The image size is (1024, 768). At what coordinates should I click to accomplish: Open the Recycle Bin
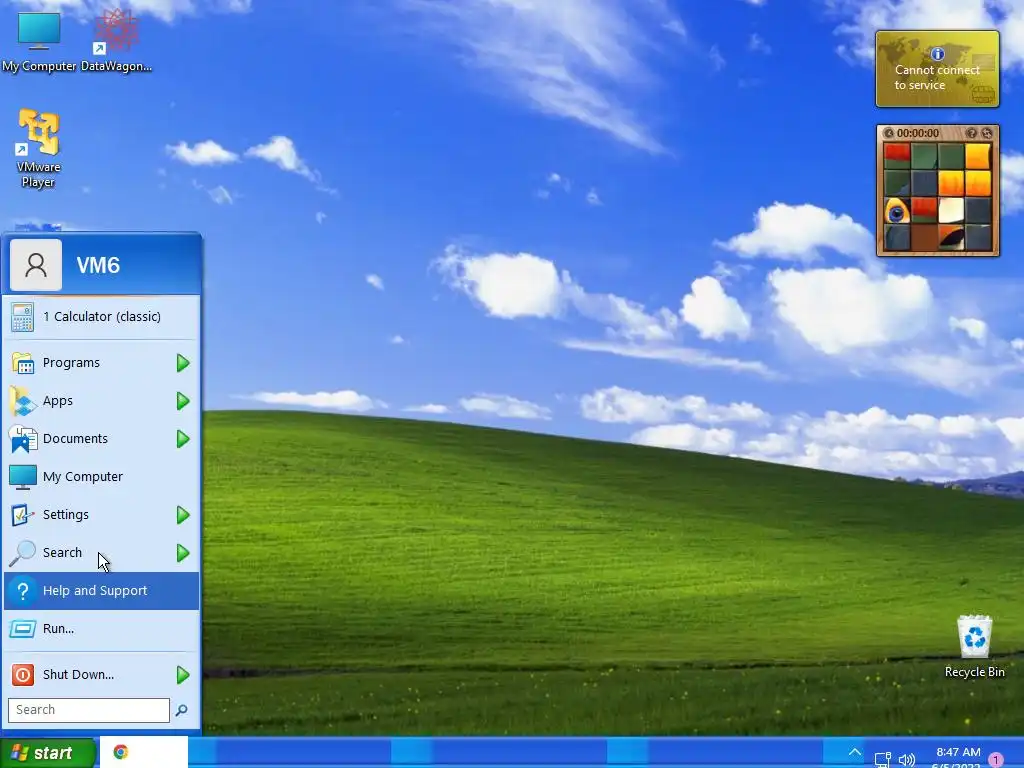[974, 647]
